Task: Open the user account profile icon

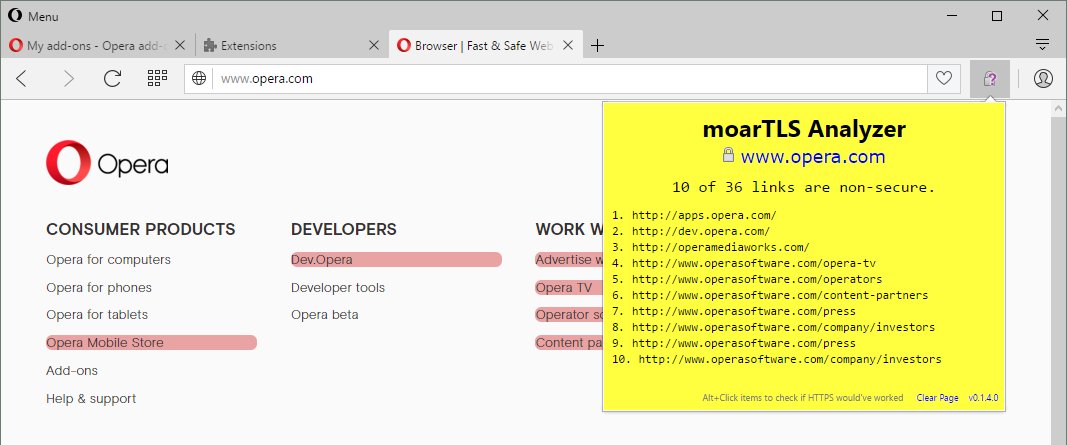Action: tap(1043, 79)
